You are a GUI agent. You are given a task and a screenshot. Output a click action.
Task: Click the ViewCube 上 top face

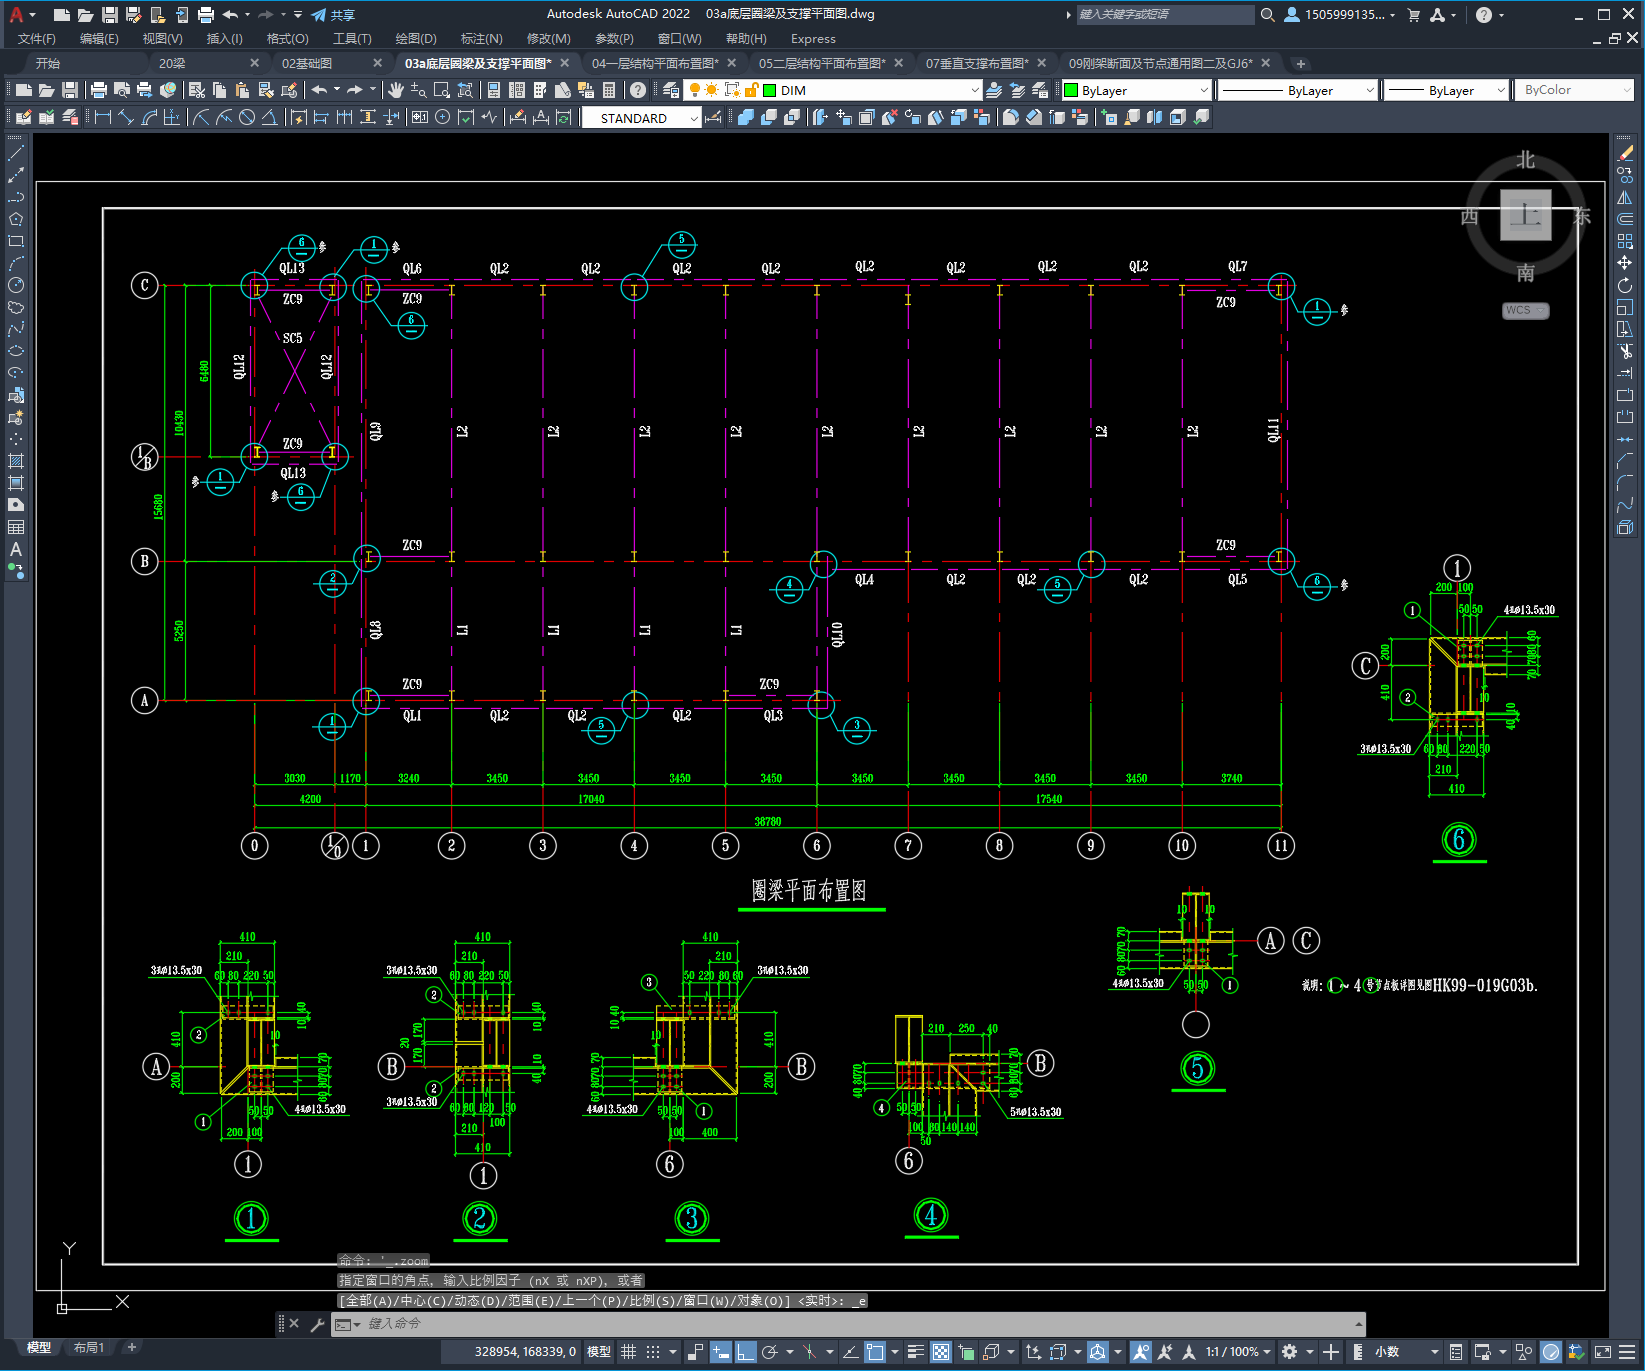1526,215
